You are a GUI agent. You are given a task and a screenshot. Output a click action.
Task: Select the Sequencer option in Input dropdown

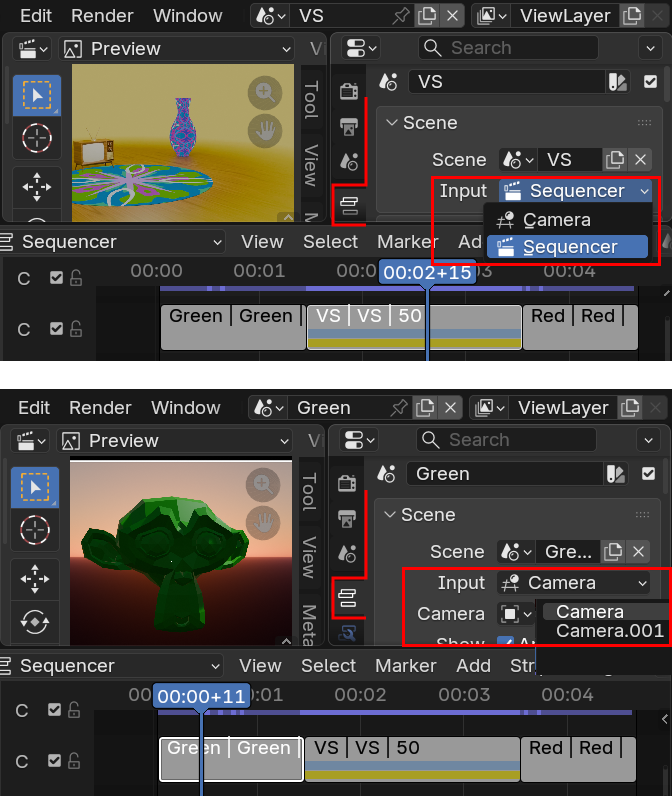tap(568, 247)
